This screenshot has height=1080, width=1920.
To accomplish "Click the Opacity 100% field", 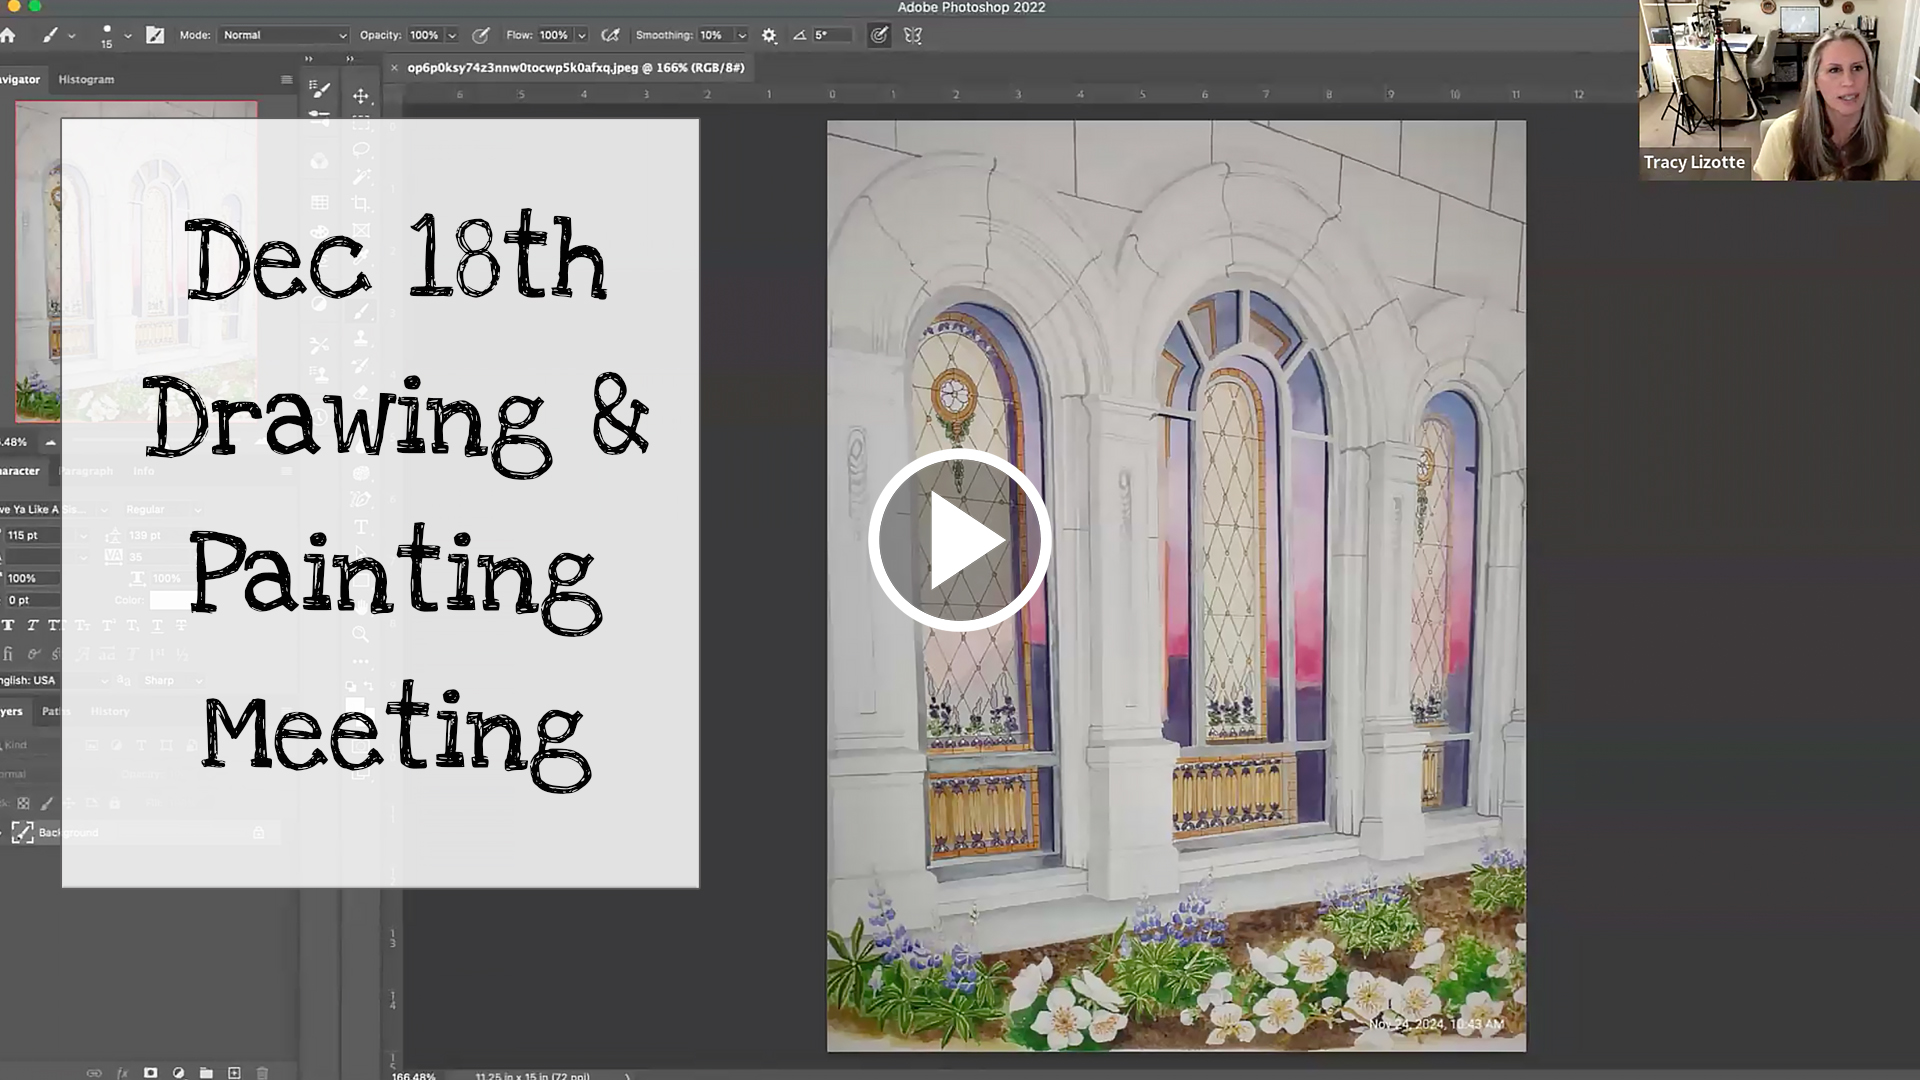I will [424, 35].
